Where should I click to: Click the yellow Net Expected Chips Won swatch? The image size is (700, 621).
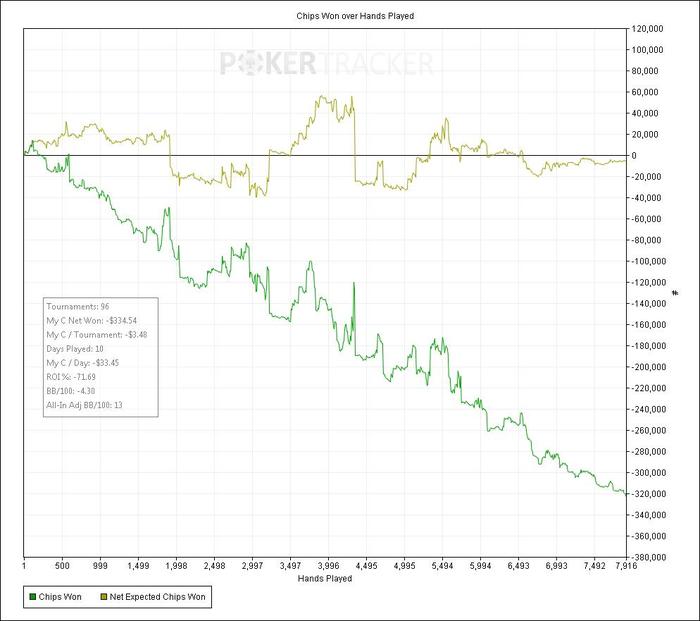104,597
